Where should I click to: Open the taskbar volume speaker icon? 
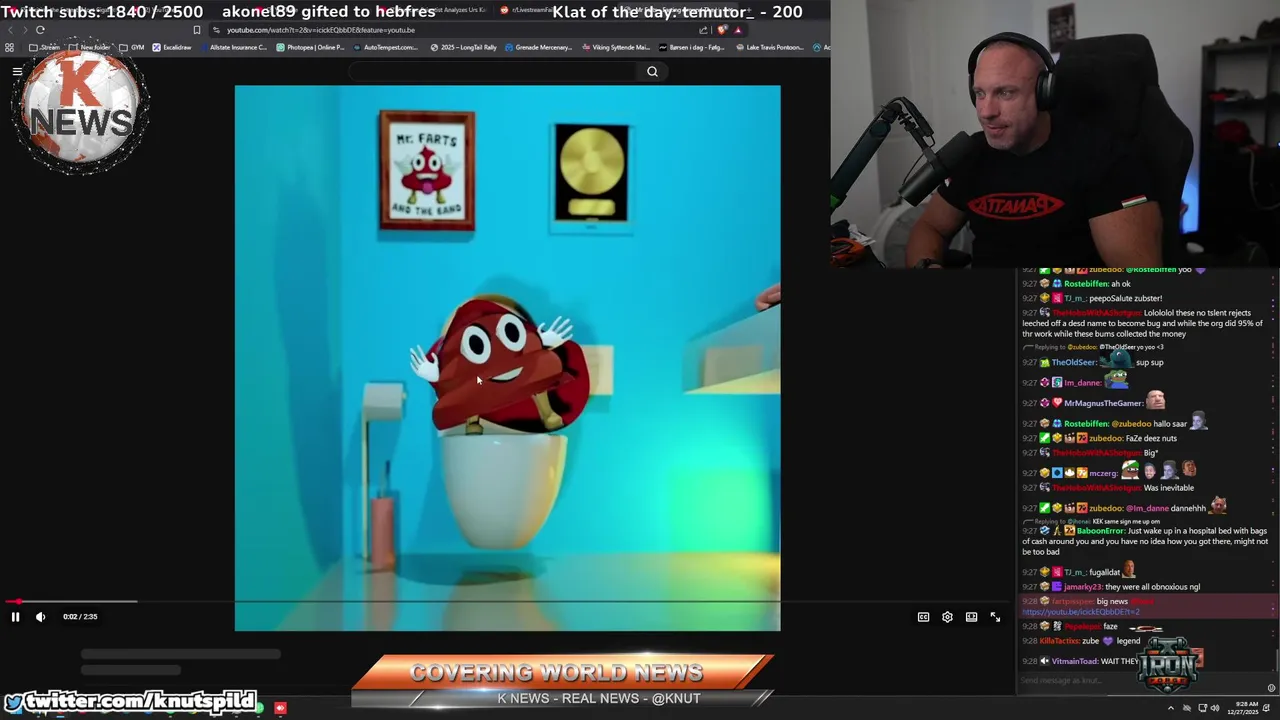pos(1215,708)
